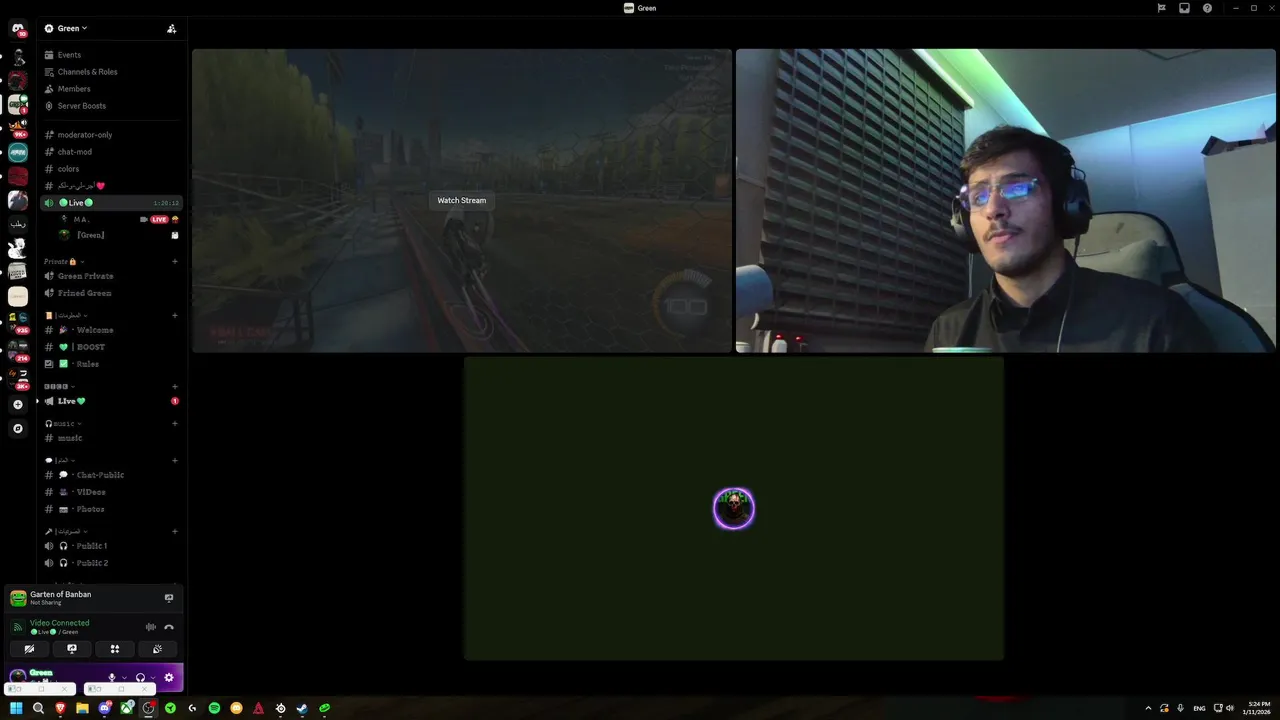Open Spotify from the taskbar
The image size is (1280, 720).
point(214,708)
